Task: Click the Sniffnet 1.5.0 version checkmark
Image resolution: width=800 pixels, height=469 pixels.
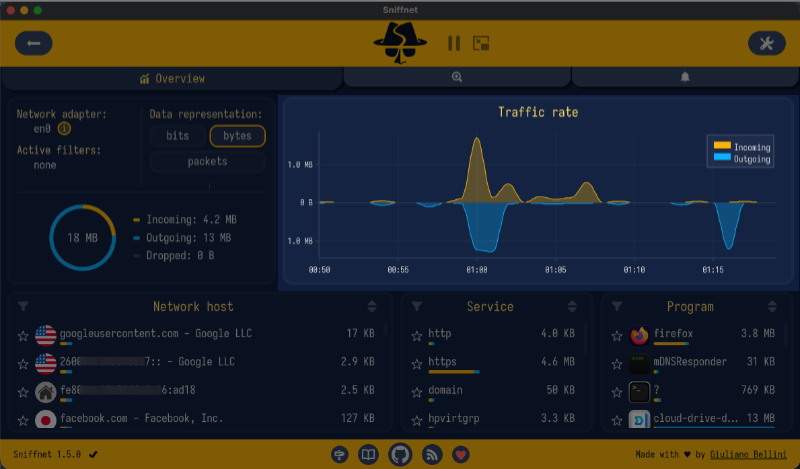Action: 93,454
